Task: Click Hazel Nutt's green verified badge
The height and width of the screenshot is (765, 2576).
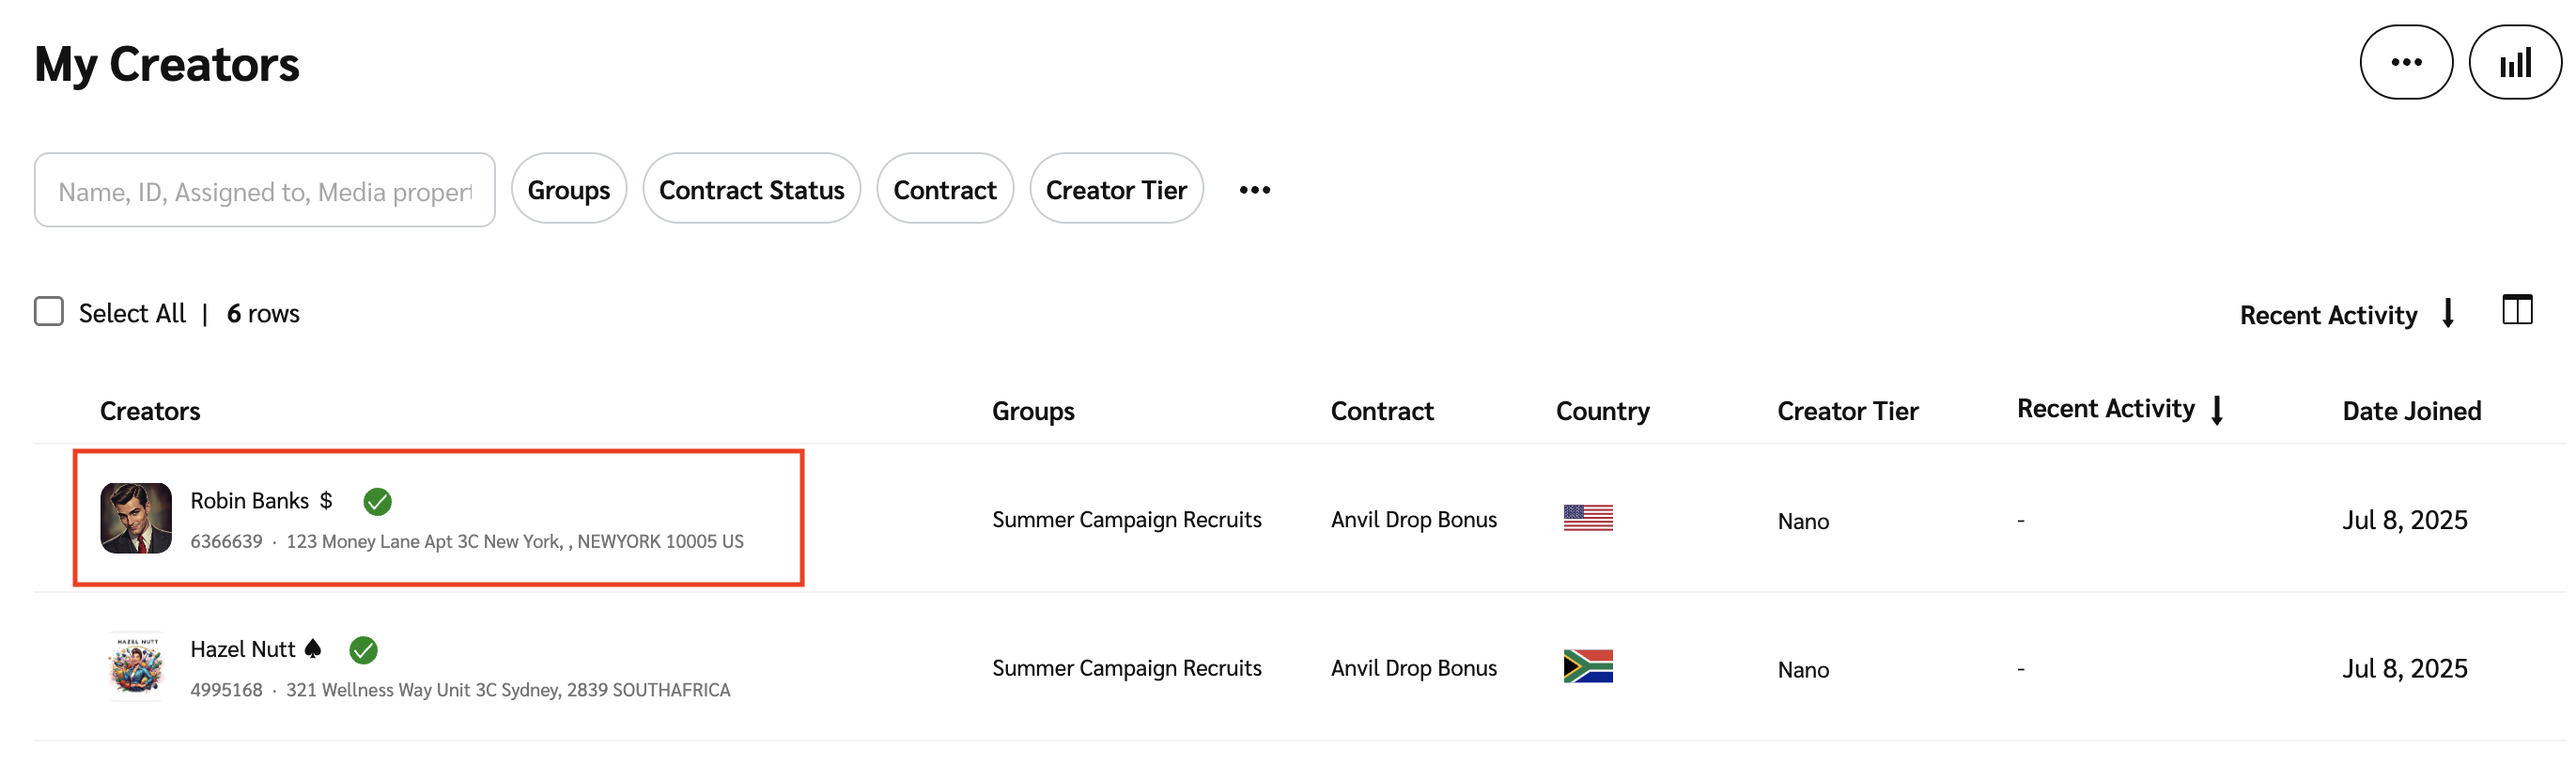Action: [363, 650]
